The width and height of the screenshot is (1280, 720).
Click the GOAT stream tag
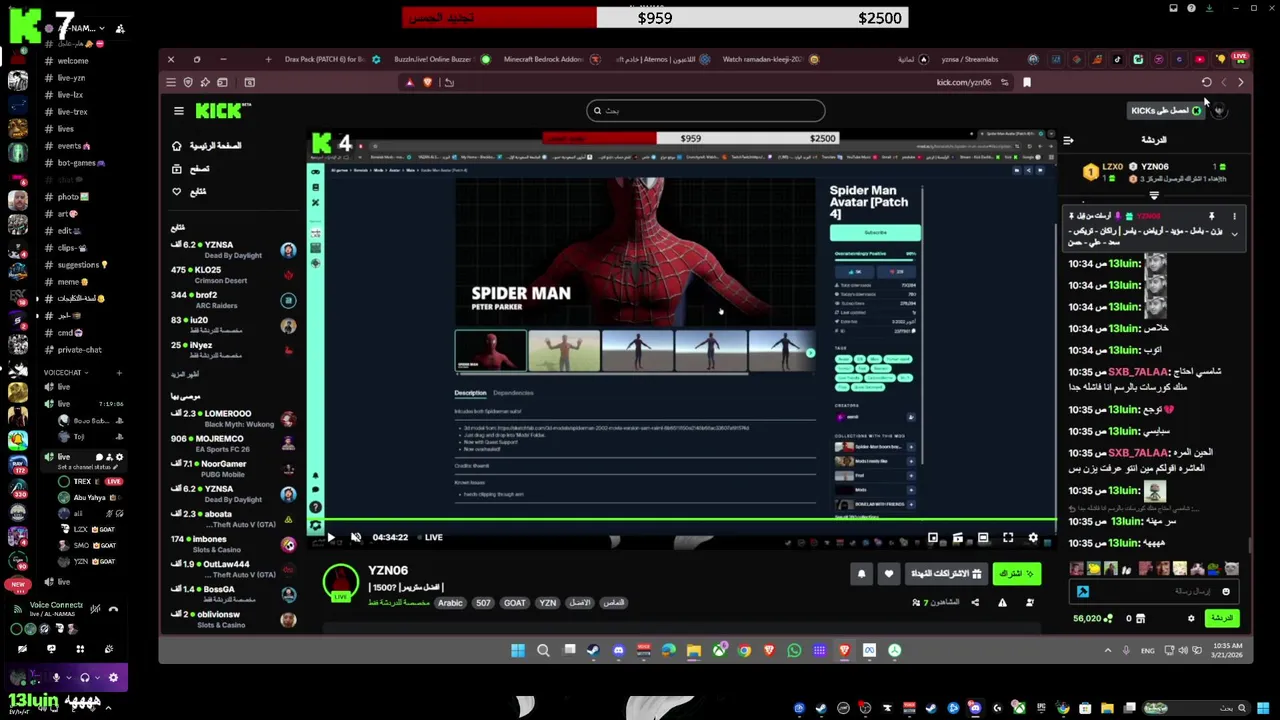tap(514, 603)
